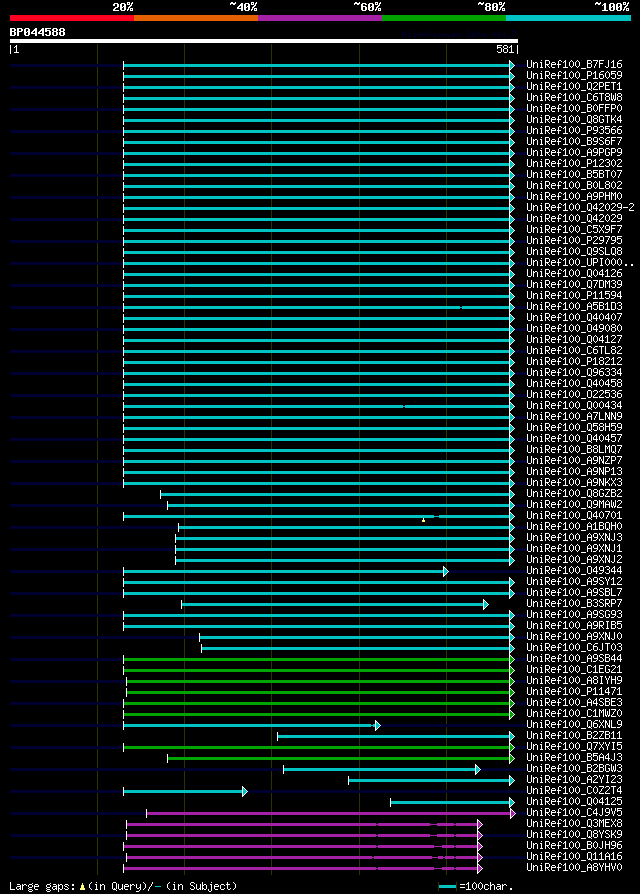The image size is (640, 894).
Task: Click the Large gaps legend text
Action: pyautogui.click(x=42, y=887)
